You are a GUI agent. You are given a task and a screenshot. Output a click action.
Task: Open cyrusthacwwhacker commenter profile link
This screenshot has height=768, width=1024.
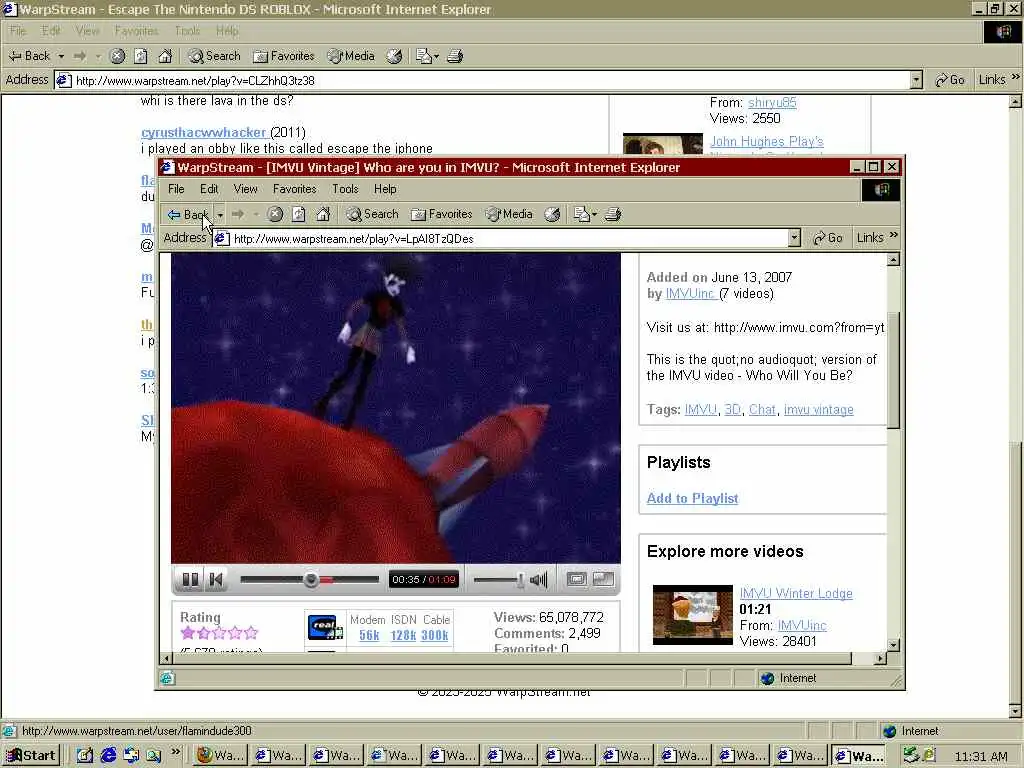pyautogui.click(x=204, y=133)
